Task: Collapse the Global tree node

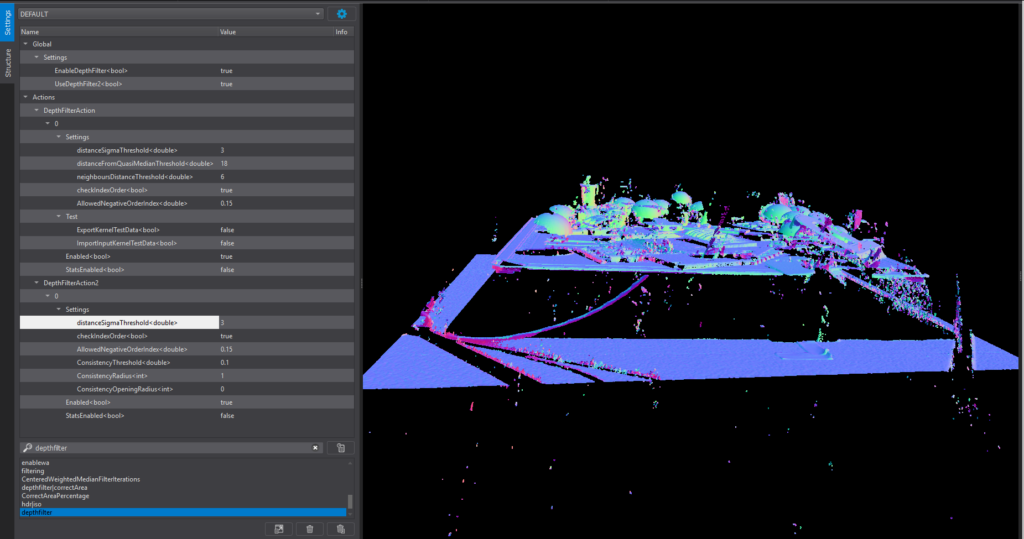Action: [x=25, y=44]
